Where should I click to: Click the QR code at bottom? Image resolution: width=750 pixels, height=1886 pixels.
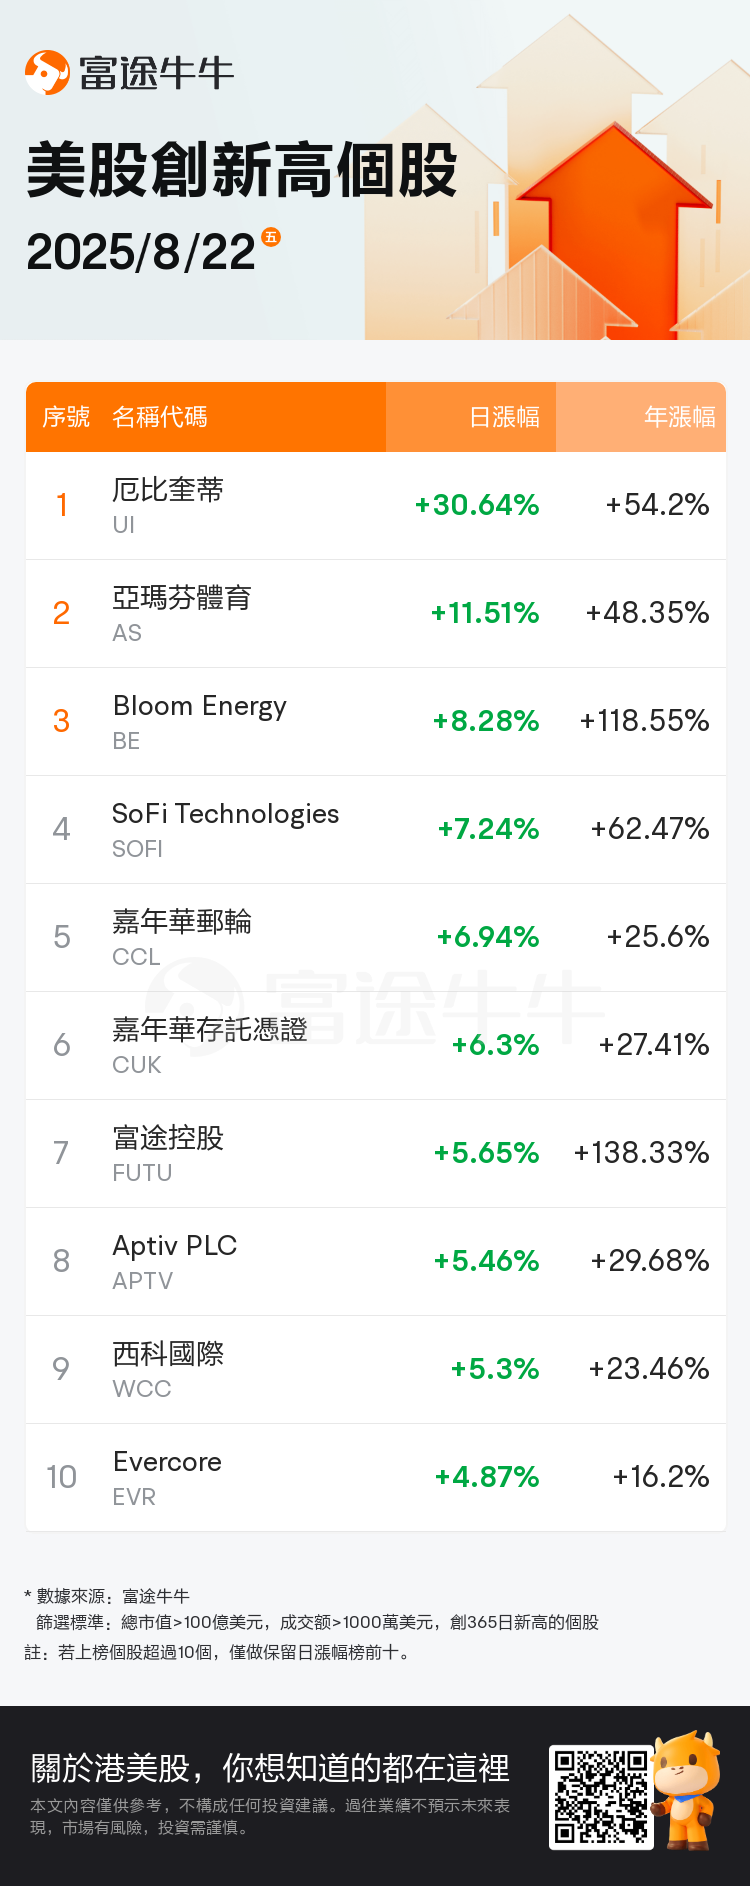pyautogui.click(x=601, y=1796)
